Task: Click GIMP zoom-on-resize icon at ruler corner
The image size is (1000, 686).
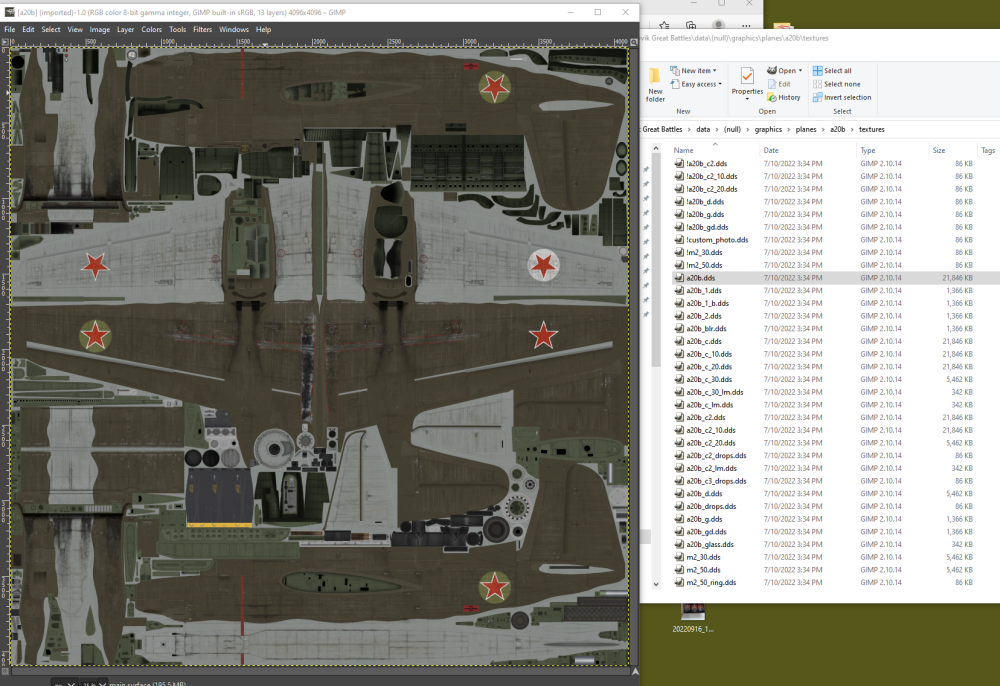Action: pos(632,42)
